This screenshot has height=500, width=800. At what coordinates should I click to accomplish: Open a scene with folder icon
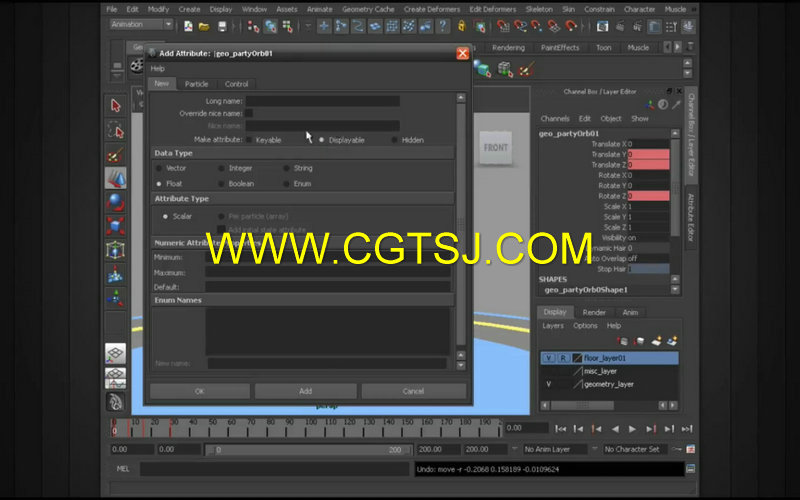click(204, 26)
